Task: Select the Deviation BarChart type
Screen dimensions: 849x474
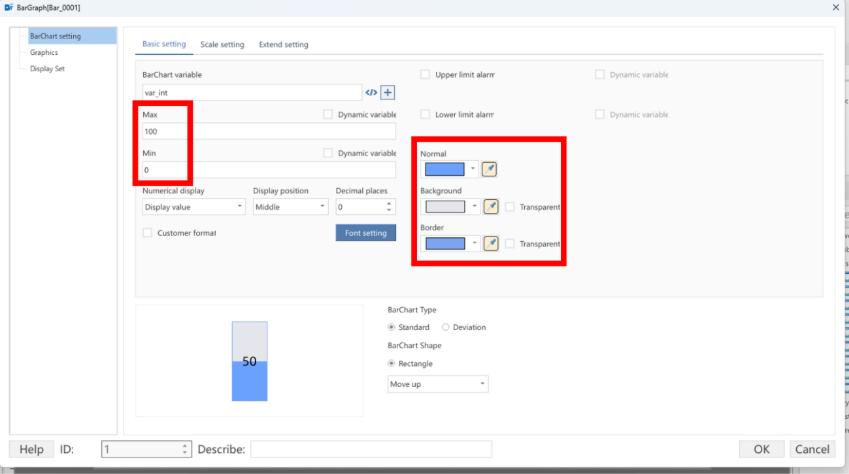Action: (446, 327)
